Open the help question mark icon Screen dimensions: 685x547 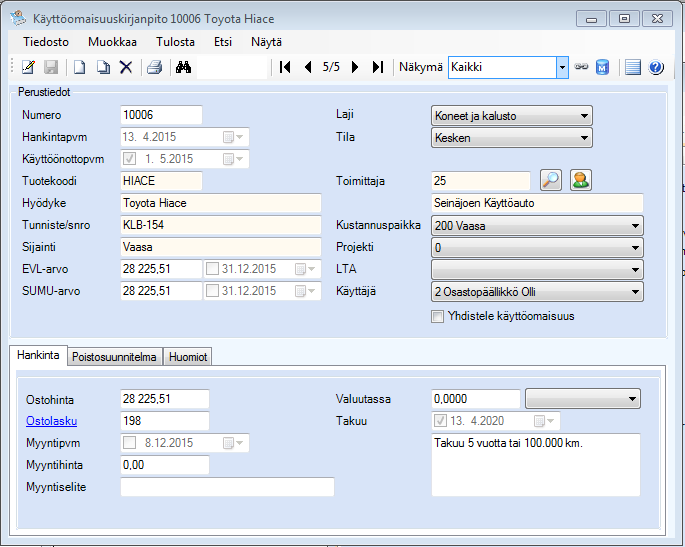point(656,67)
